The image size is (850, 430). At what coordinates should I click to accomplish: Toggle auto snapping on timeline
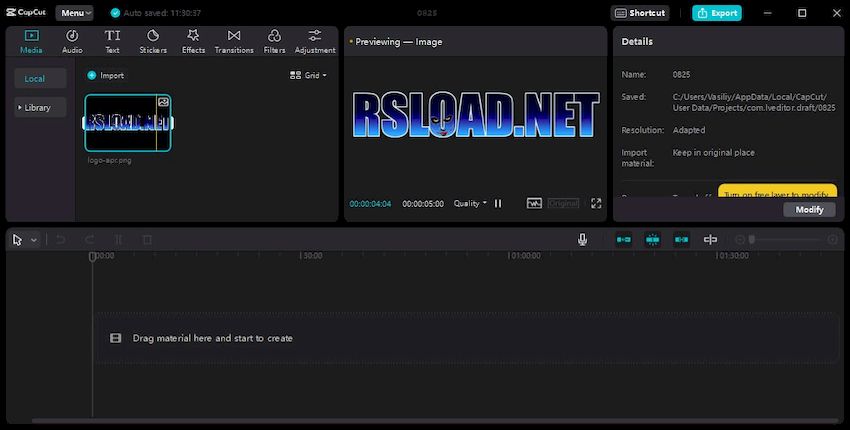pyautogui.click(x=653, y=240)
